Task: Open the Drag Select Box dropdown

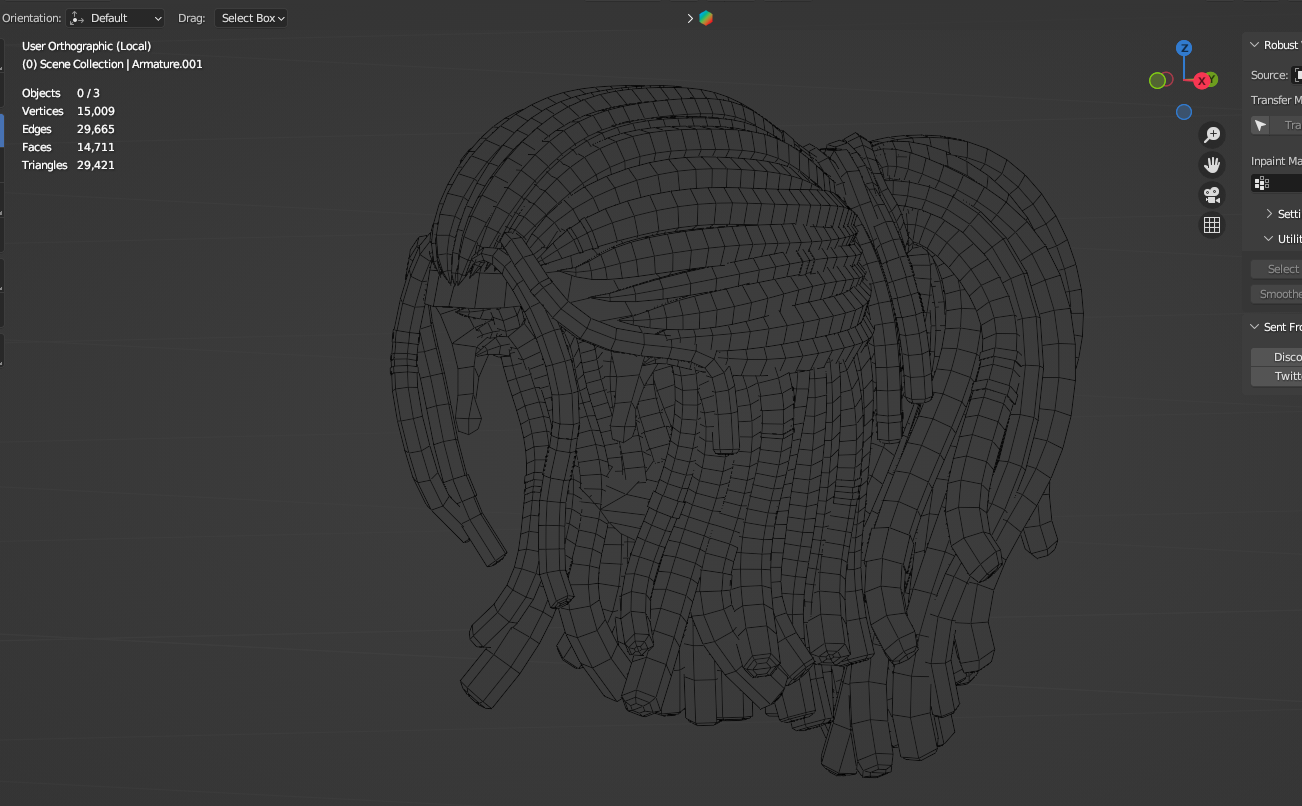Action: pyautogui.click(x=251, y=18)
